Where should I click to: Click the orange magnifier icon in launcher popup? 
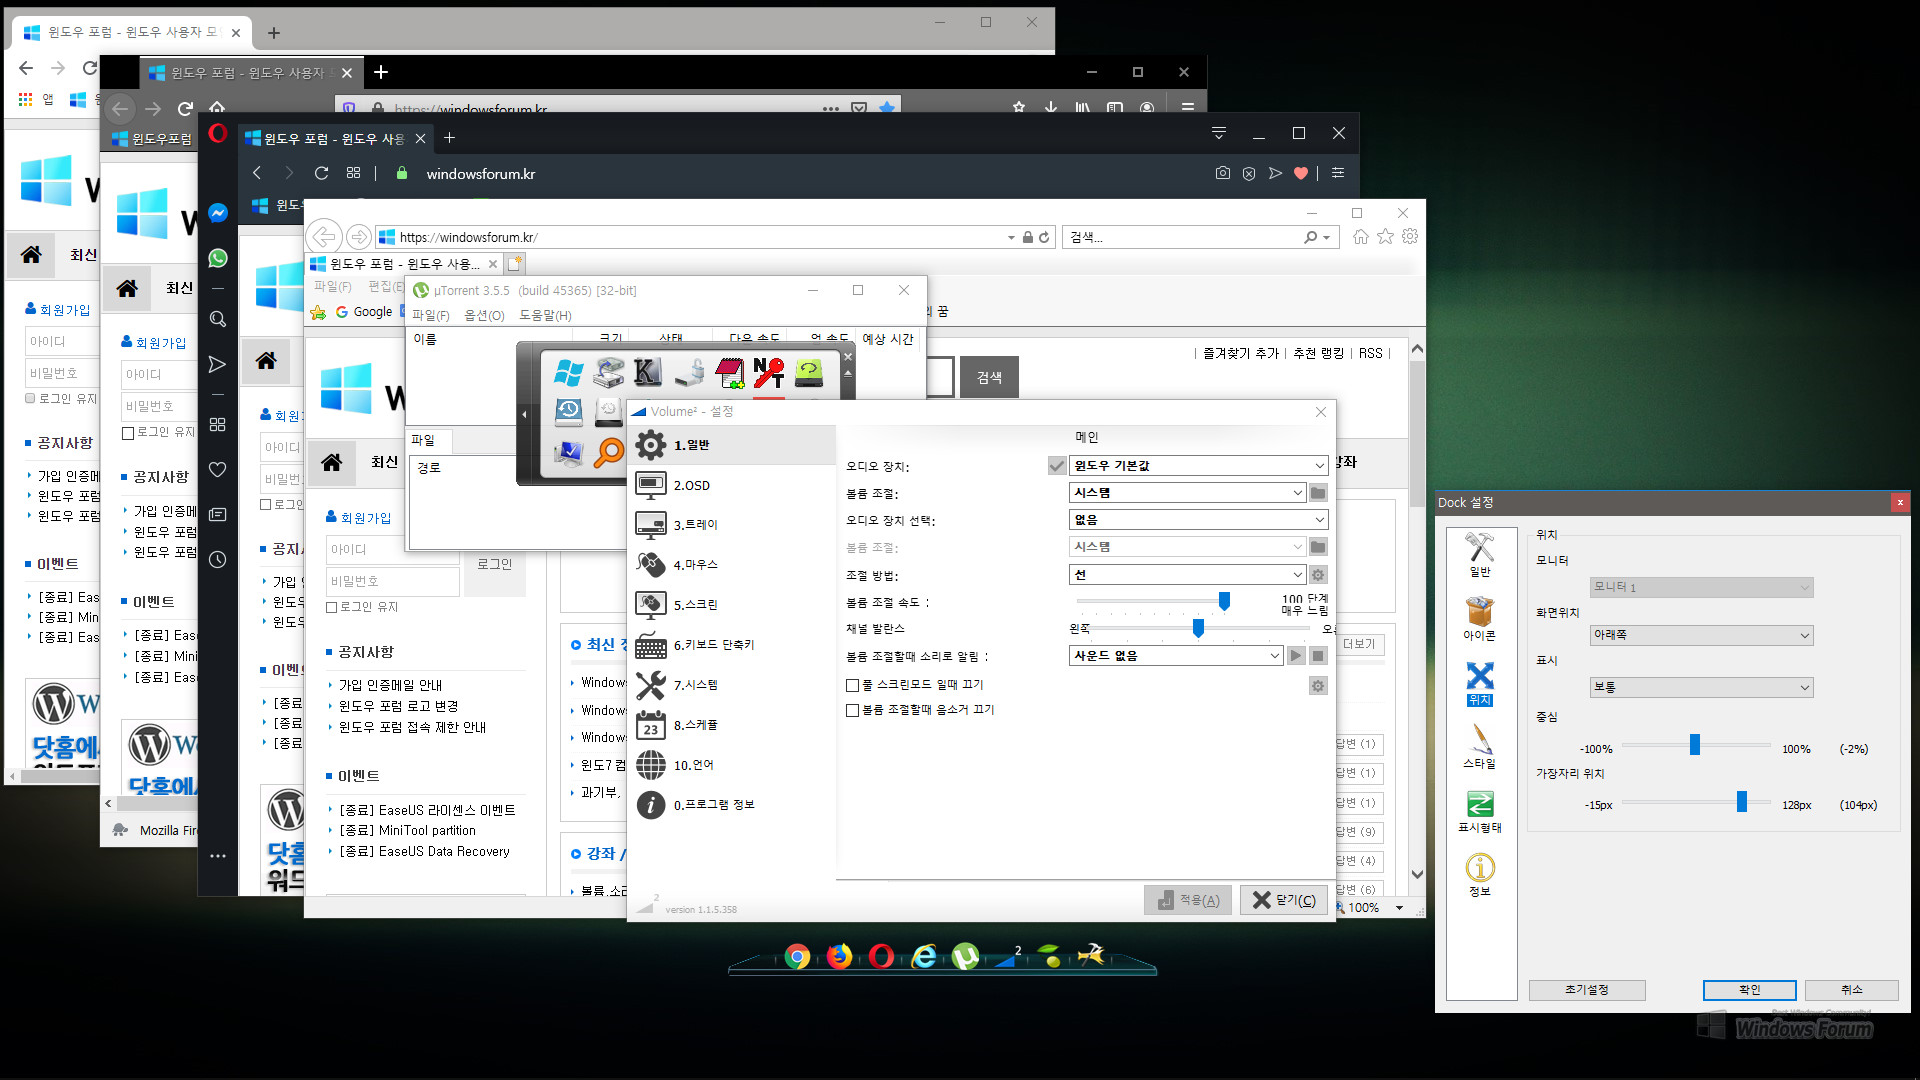pyautogui.click(x=608, y=452)
